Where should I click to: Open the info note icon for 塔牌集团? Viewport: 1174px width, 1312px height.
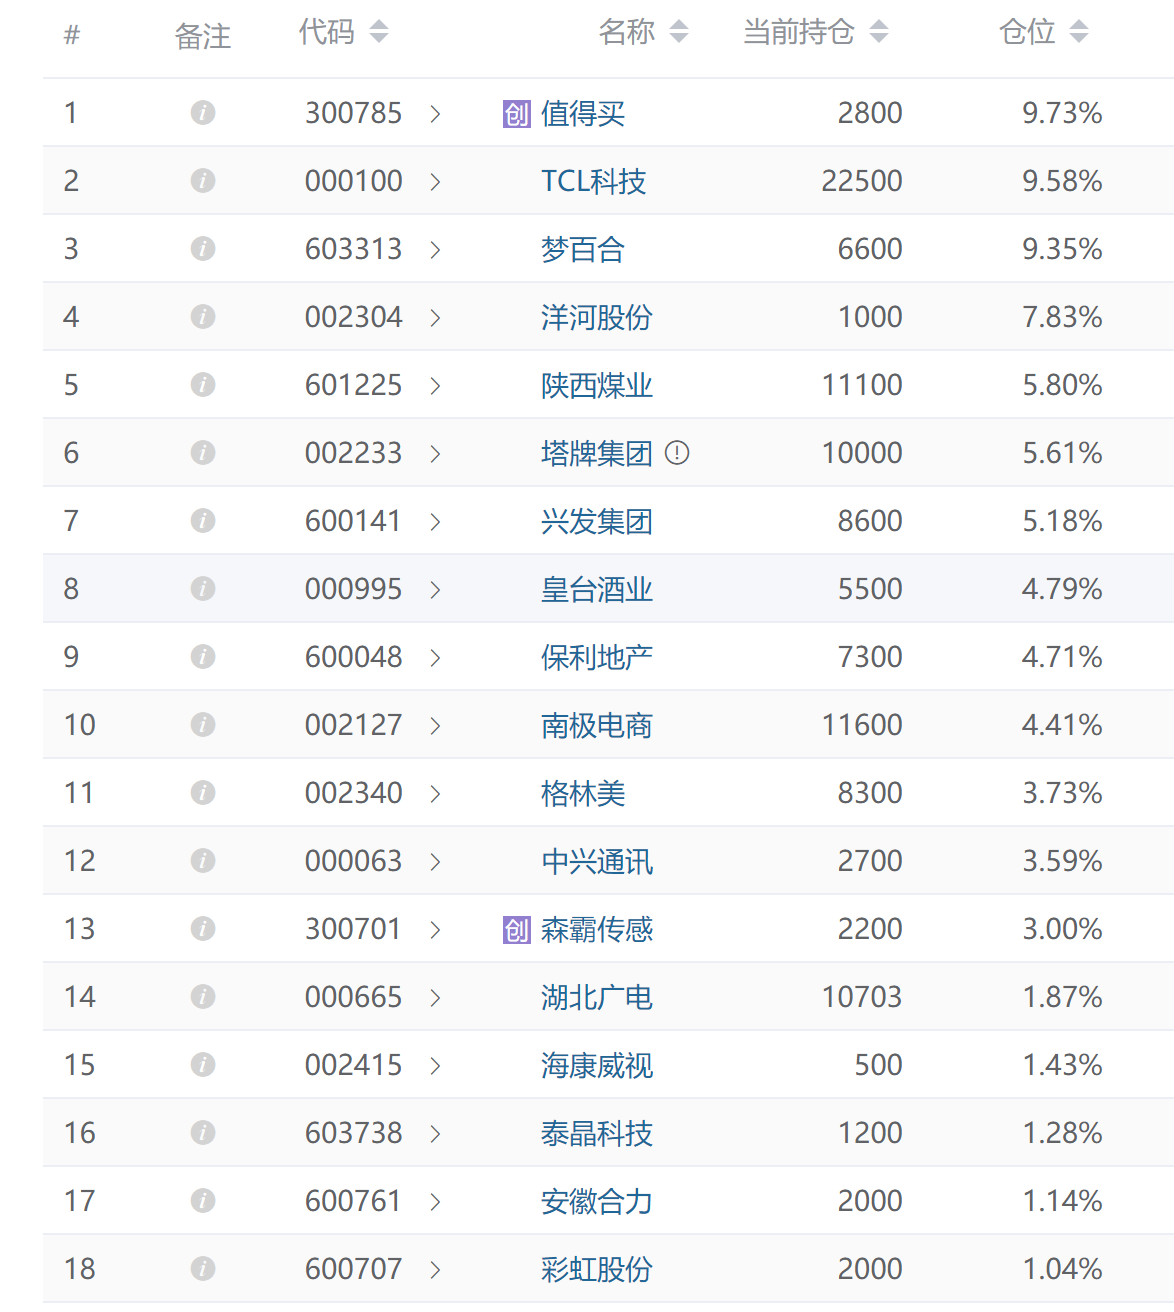click(203, 452)
